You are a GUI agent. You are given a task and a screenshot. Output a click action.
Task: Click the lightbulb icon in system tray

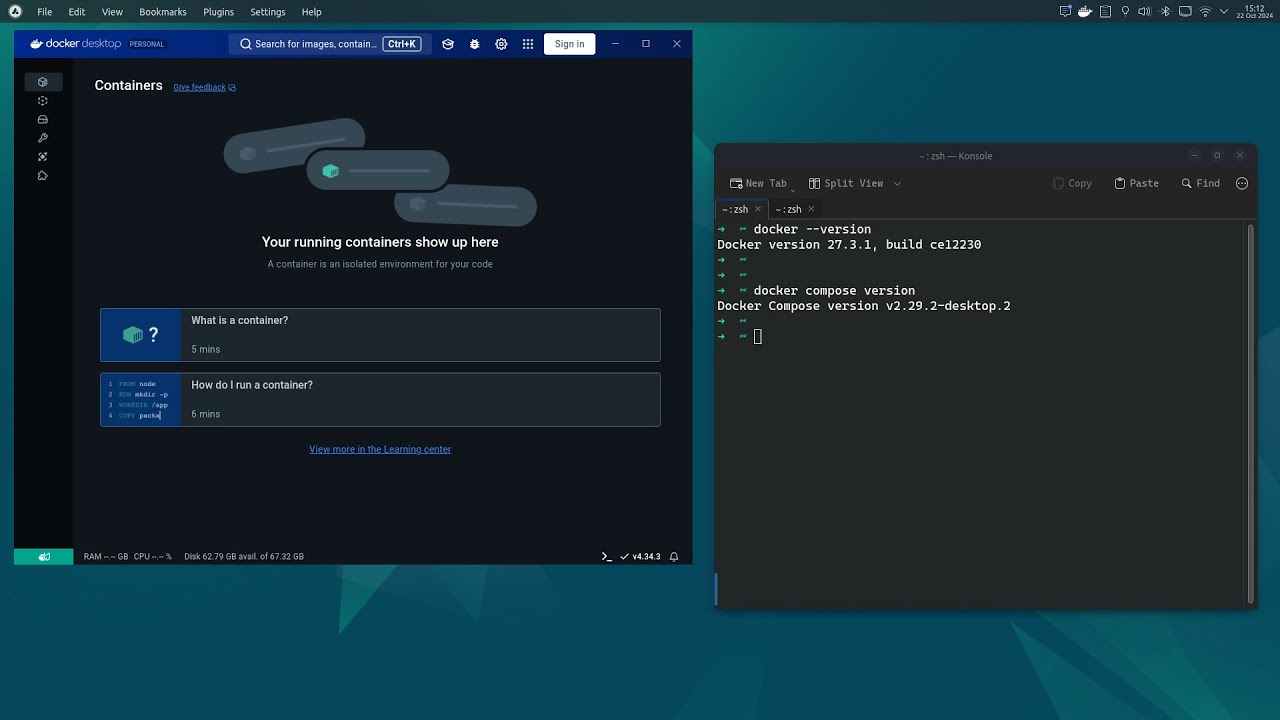(1125, 12)
